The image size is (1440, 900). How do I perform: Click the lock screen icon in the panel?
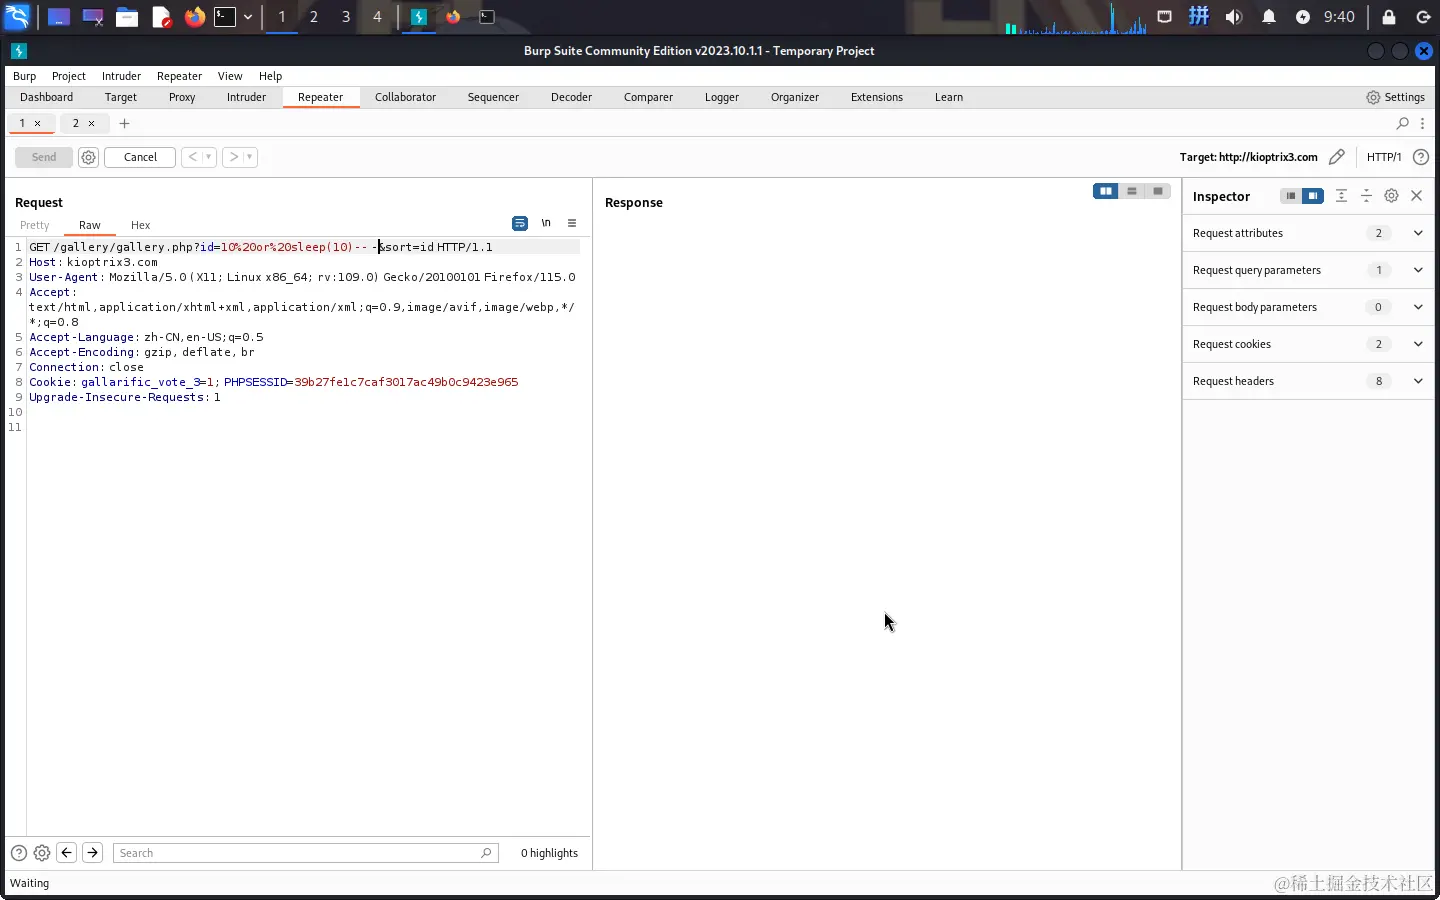(1389, 17)
